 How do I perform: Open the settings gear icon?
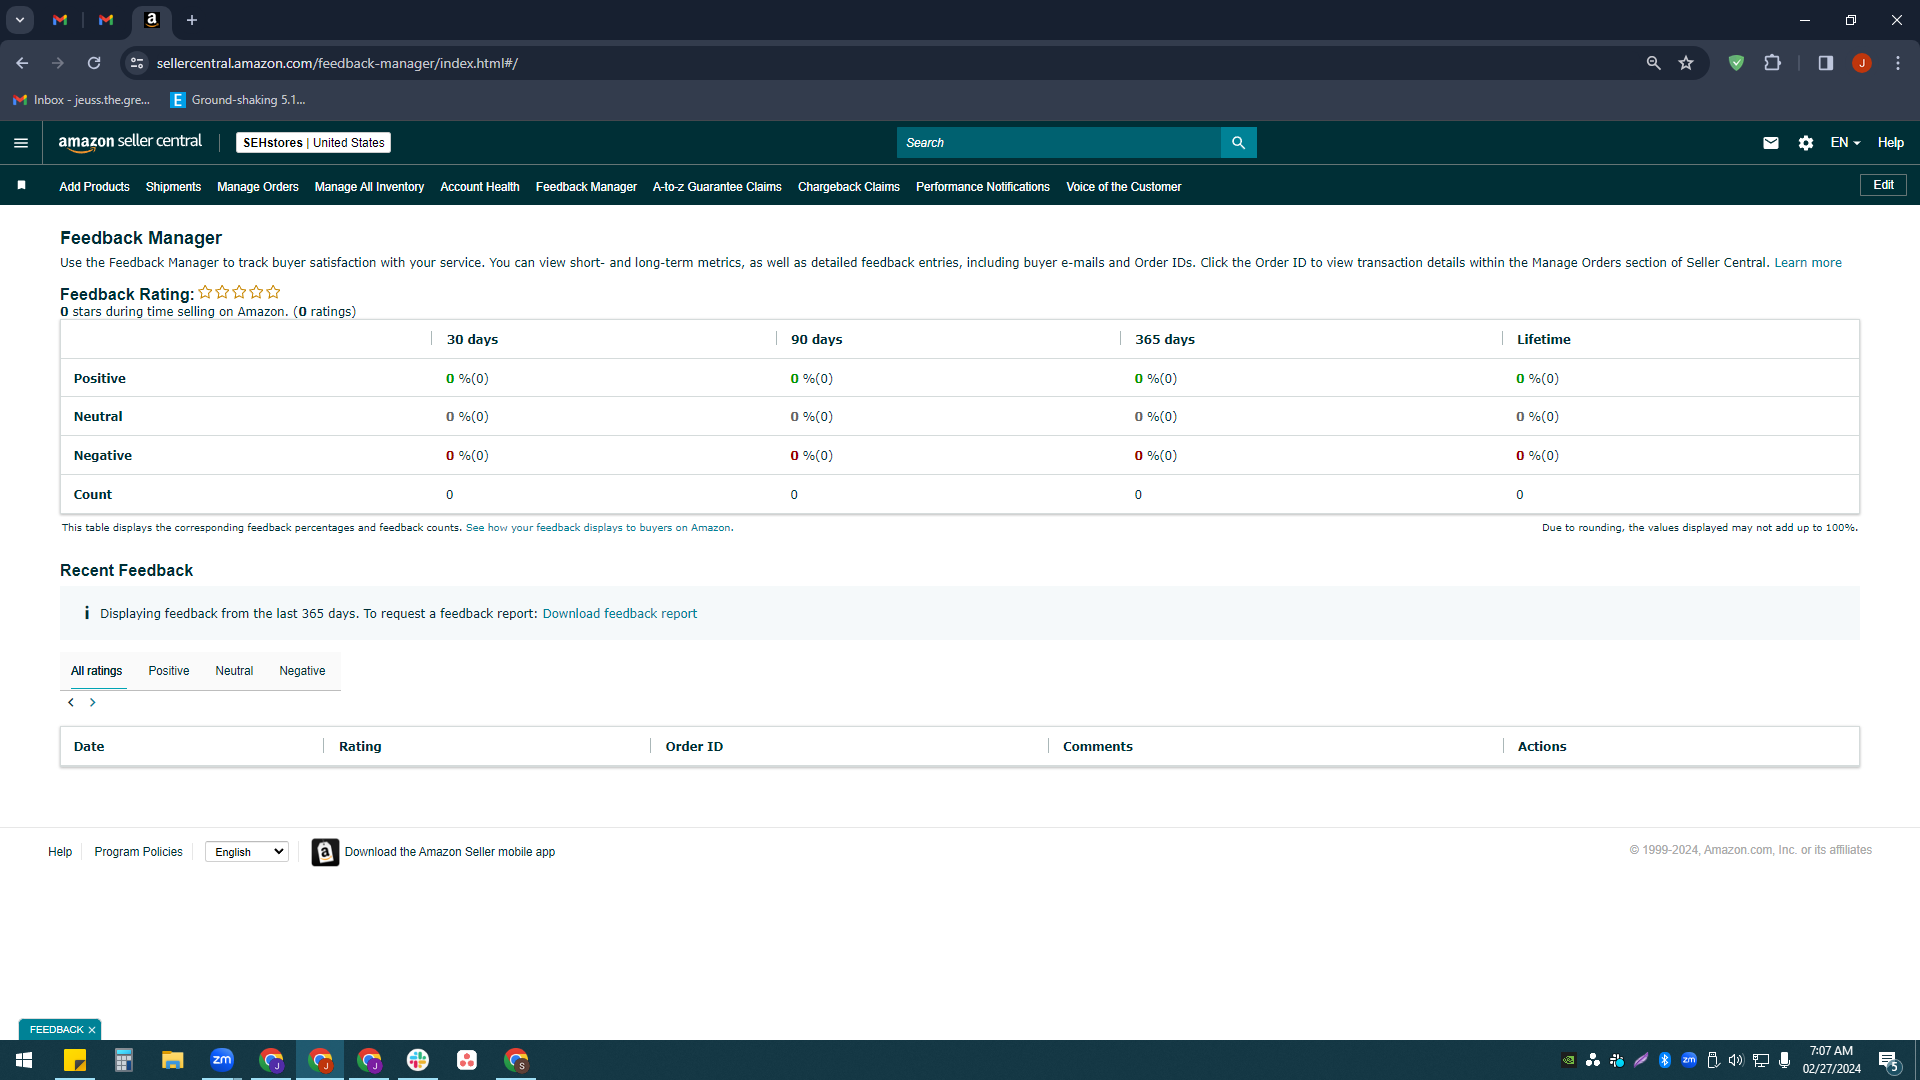tap(1805, 143)
